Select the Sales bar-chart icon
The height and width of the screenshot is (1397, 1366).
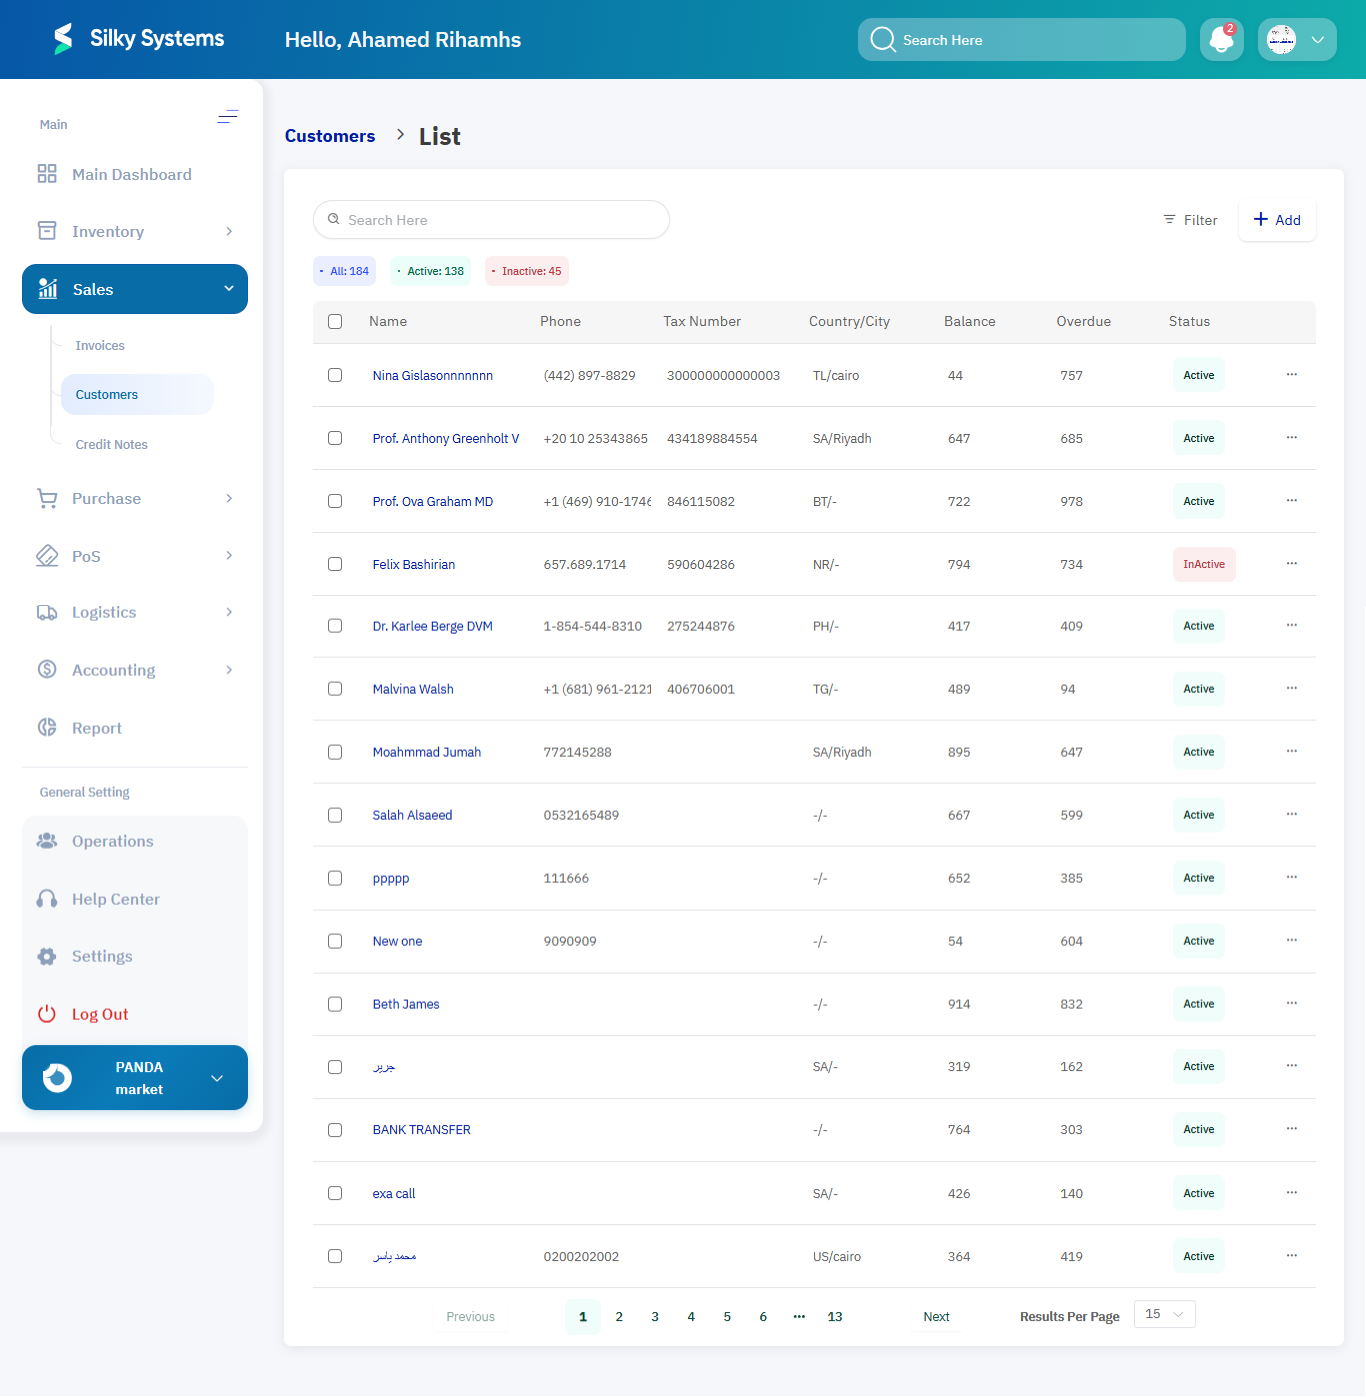[x=47, y=289]
